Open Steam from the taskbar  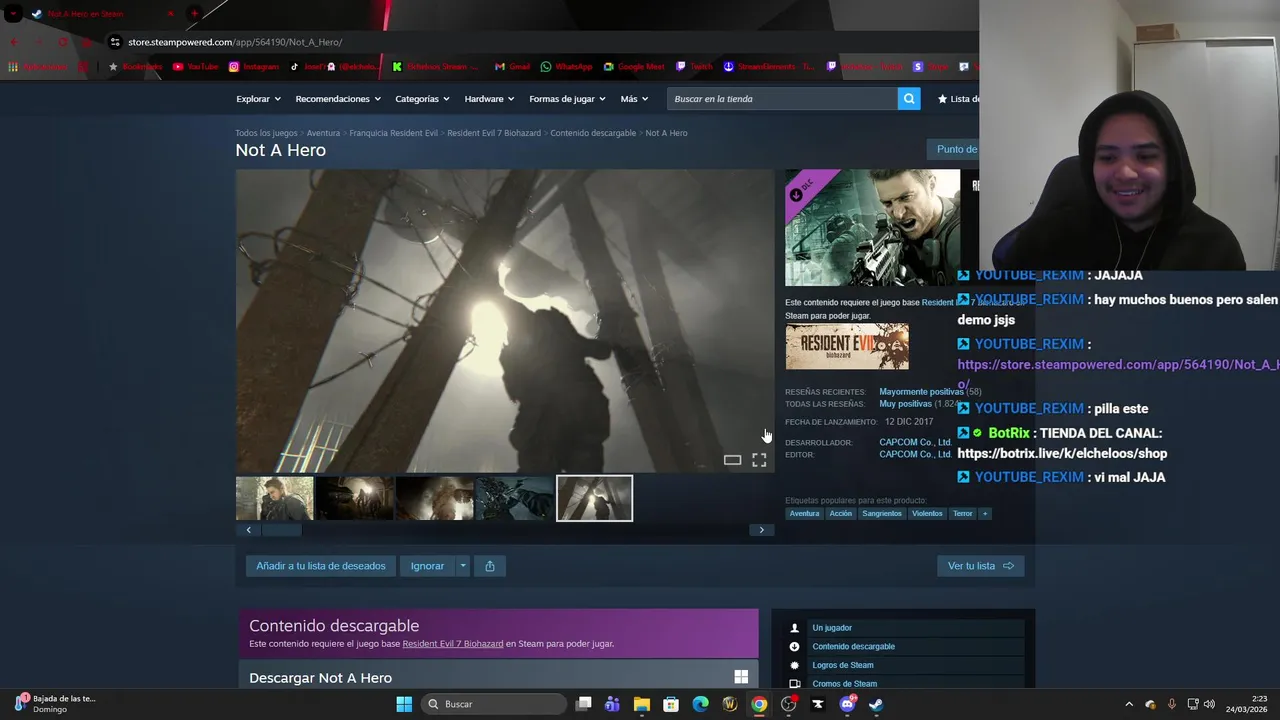pyautogui.click(x=876, y=704)
